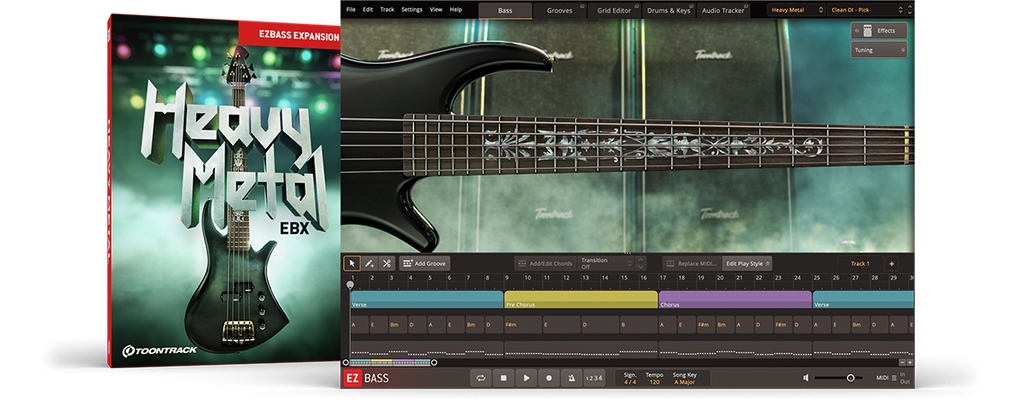This screenshot has height=416, width=1024.
Task: Click the Replace MIDI button
Action: click(691, 264)
